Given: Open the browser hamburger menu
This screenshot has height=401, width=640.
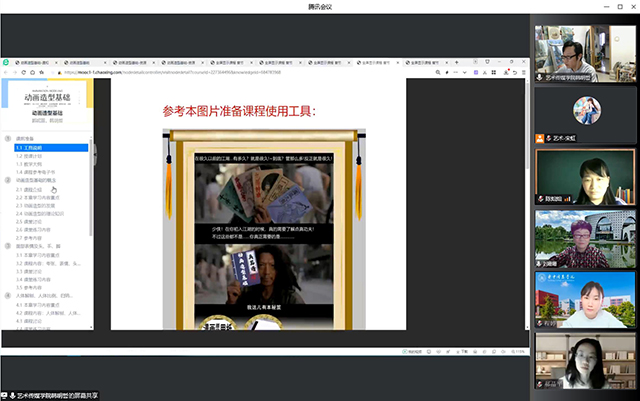Looking at the screenshot, I should 524,72.
